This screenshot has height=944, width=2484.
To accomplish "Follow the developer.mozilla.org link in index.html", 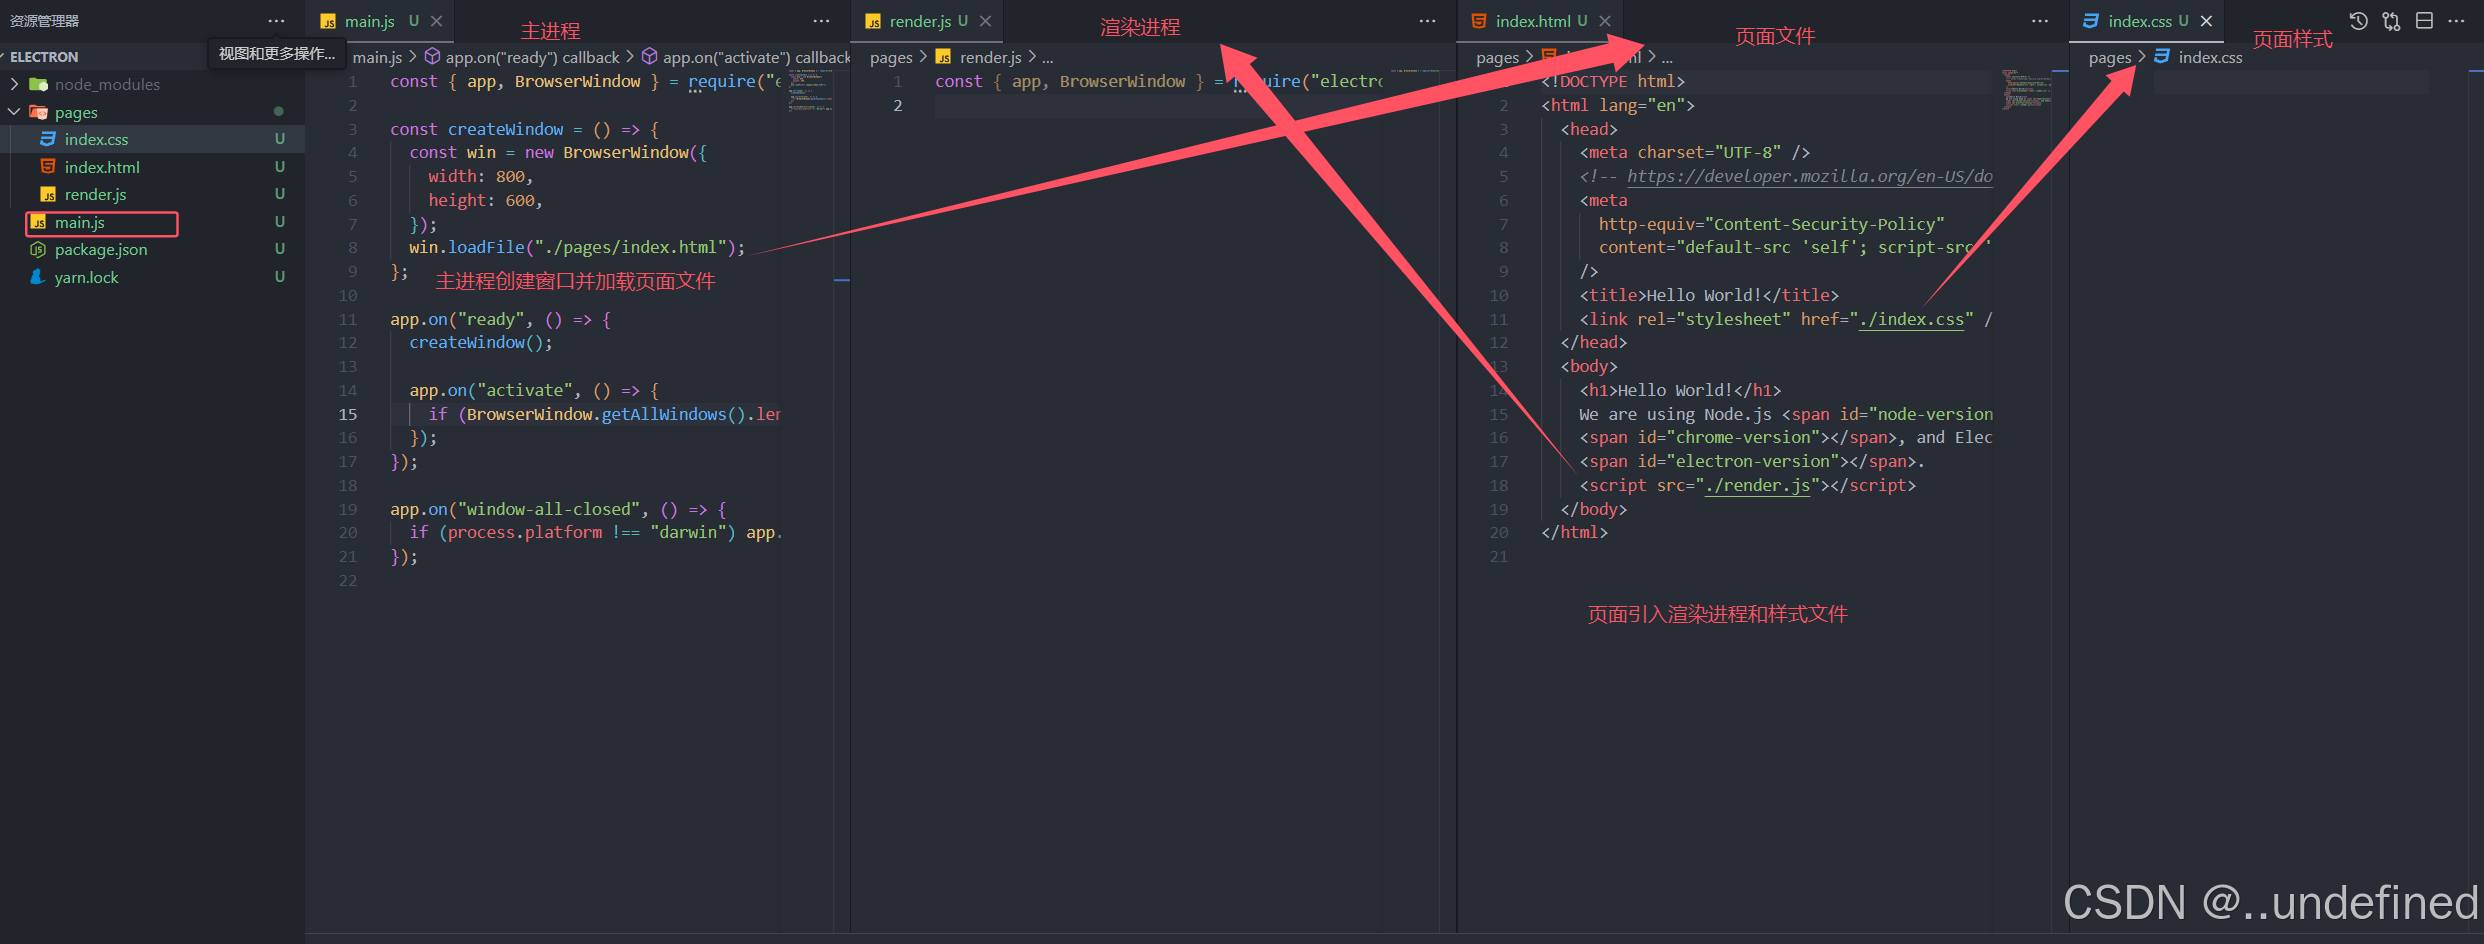I will click(1810, 176).
